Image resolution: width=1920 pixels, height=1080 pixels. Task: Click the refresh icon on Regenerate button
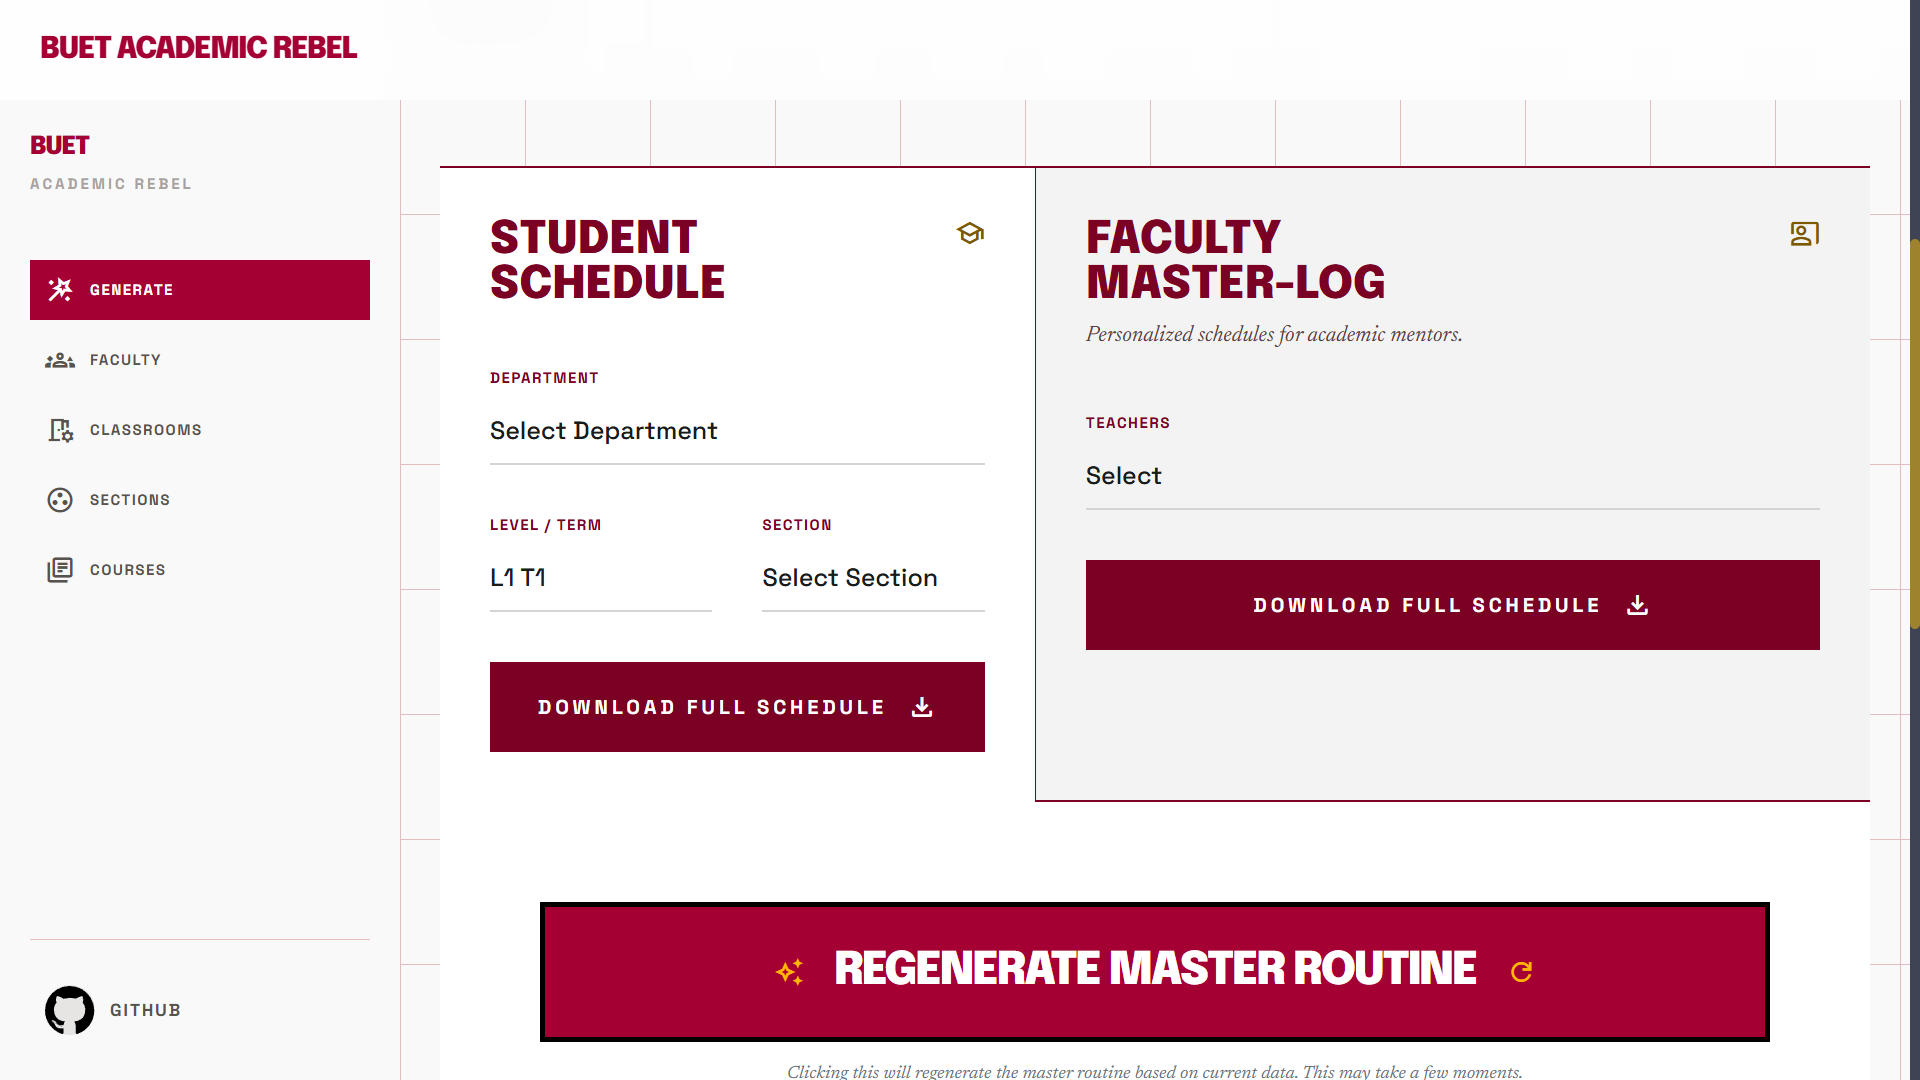pos(1522,972)
